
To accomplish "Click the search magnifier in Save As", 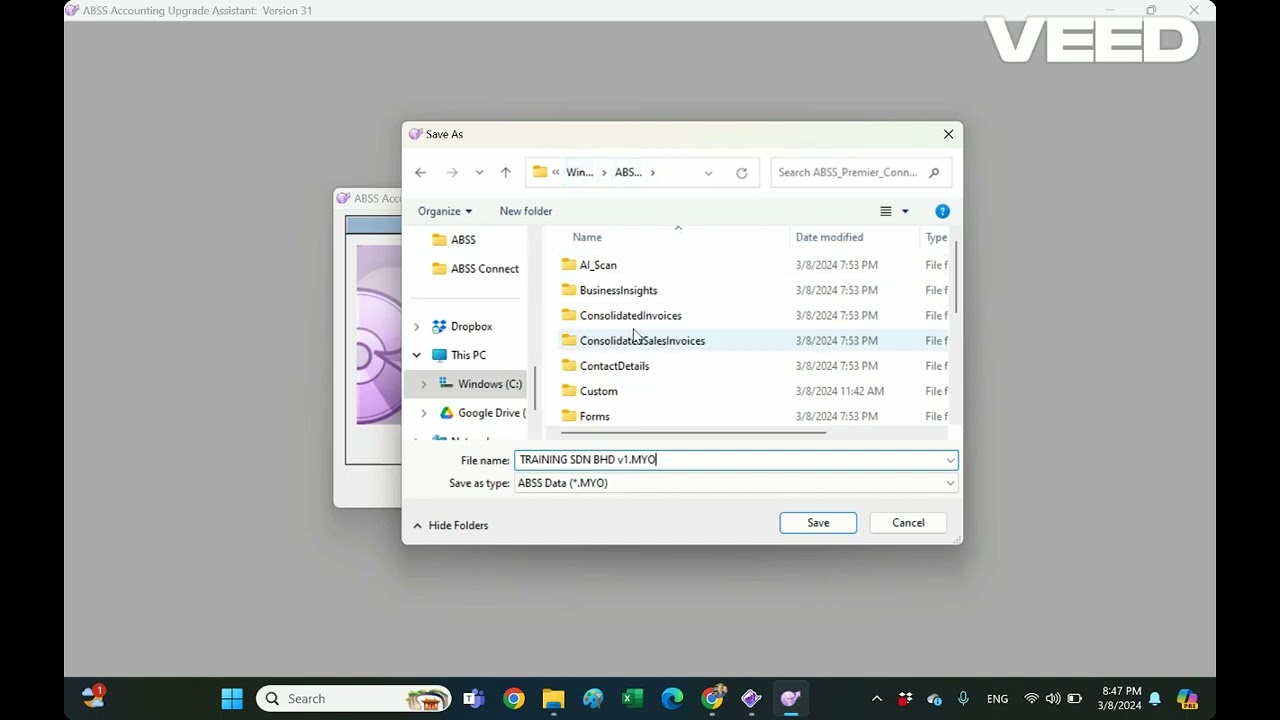I will (934, 172).
